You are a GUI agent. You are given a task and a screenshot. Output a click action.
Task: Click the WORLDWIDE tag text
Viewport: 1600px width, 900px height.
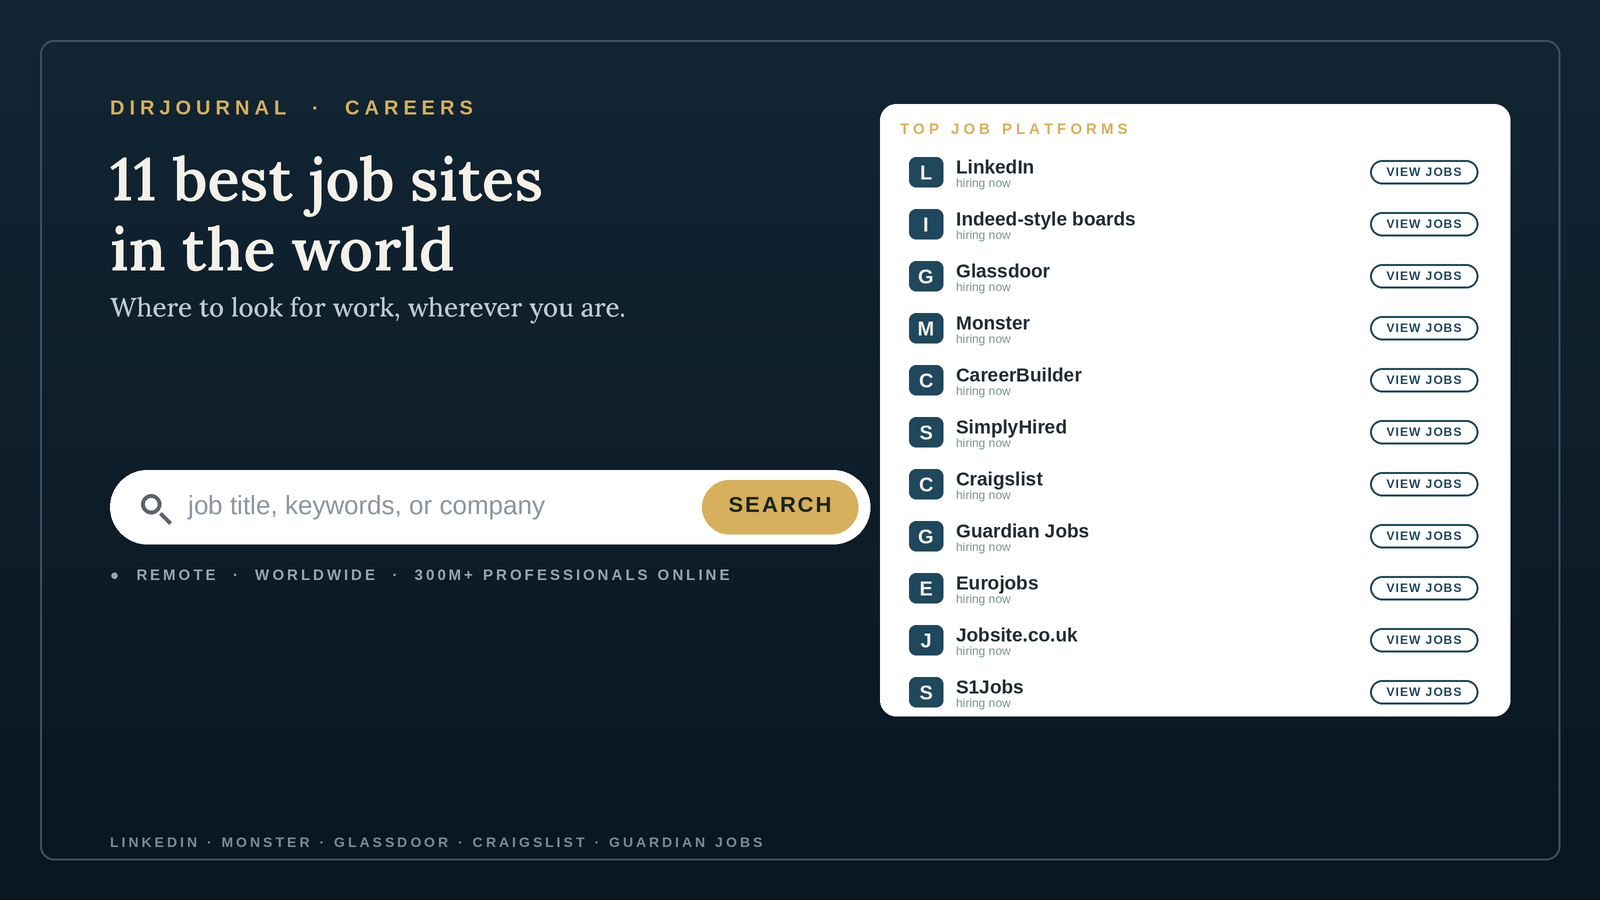pyautogui.click(x=316, y=575)
